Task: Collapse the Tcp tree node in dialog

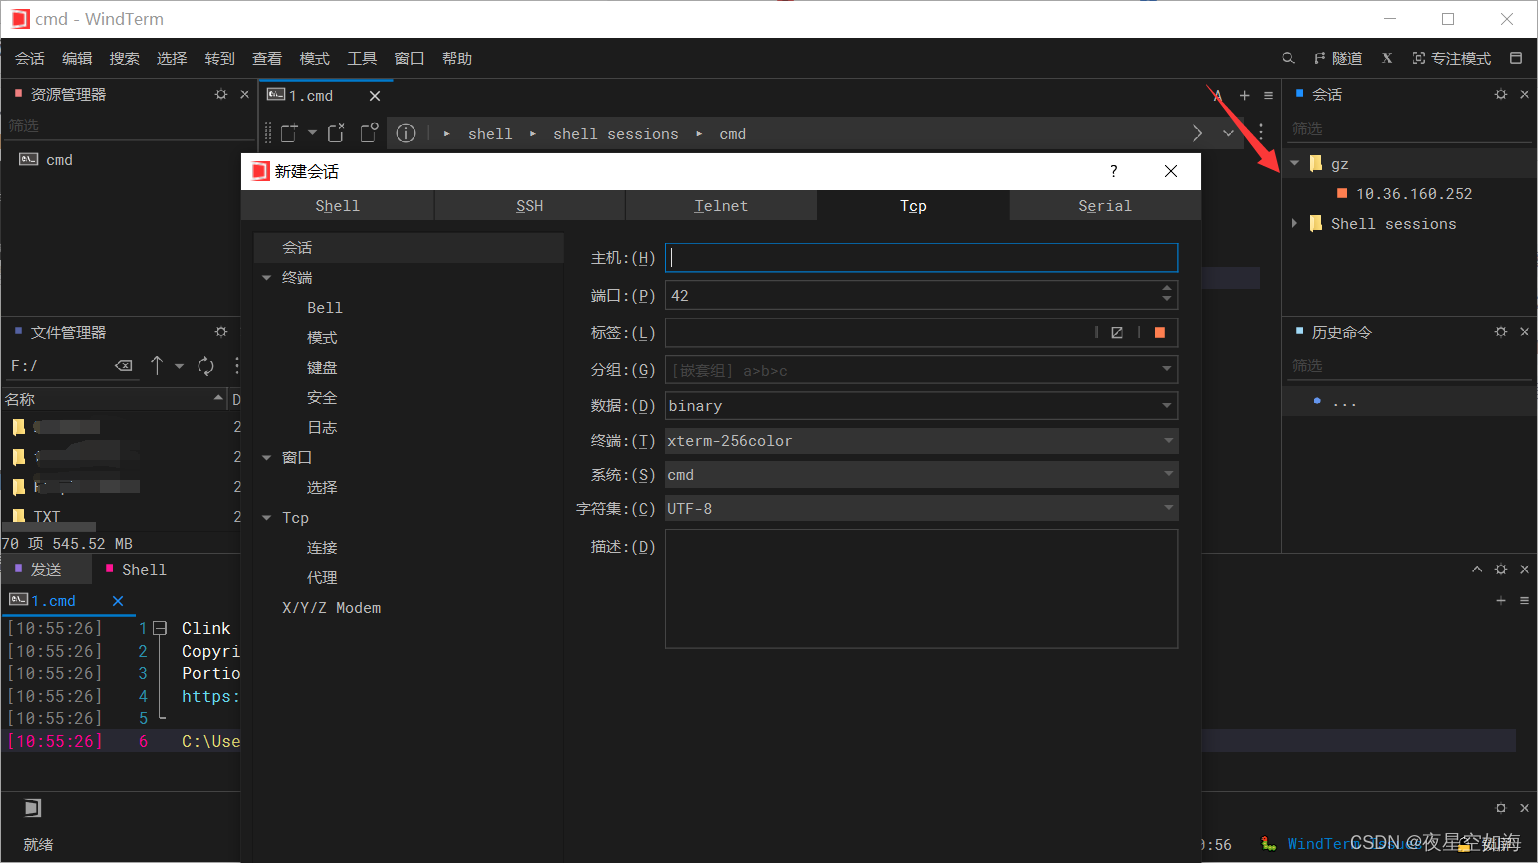Action: click(267, 518)
